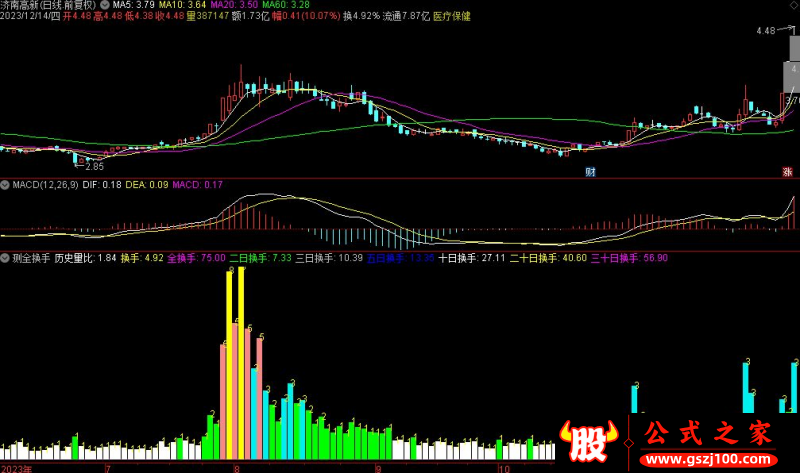Image resolution: width=800 pixels, height=473 pixels.
Task: Click the turnover amount 额1.73亿
Action: (x=250, y=16)
